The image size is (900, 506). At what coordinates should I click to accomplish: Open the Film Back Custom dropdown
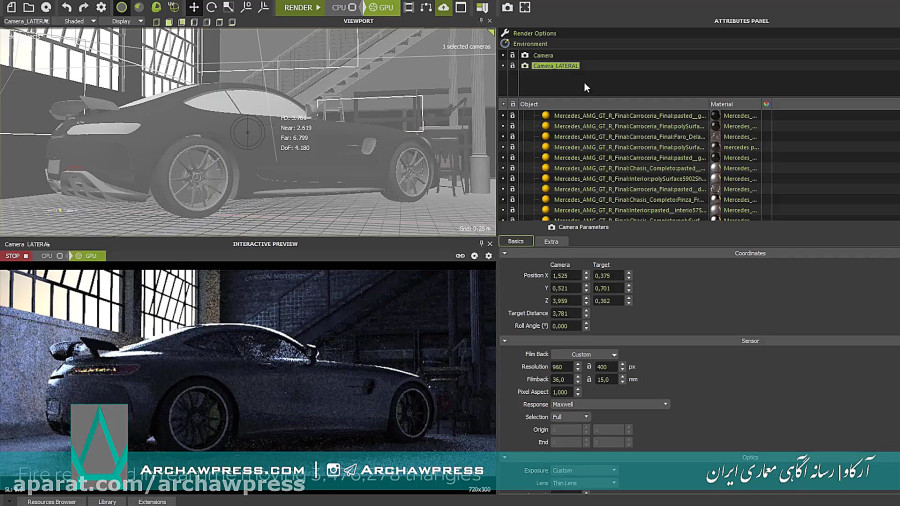point(584,355)
